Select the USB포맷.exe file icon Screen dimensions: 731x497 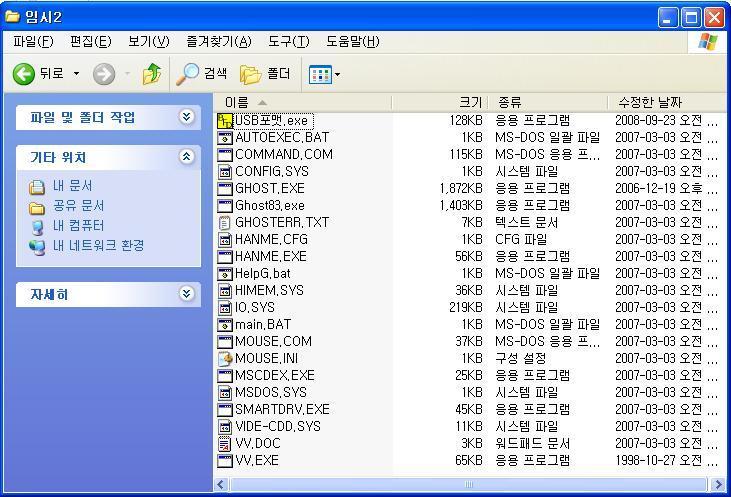point(225,121)
